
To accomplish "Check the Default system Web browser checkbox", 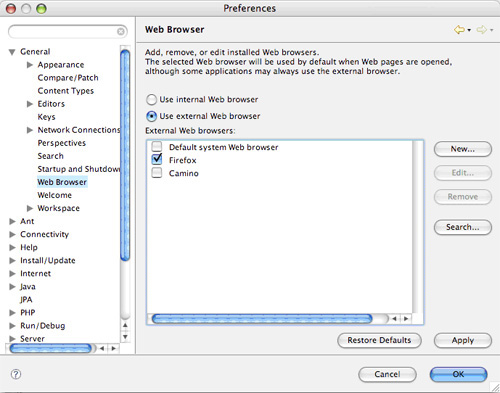I will [x=157, y=146].
